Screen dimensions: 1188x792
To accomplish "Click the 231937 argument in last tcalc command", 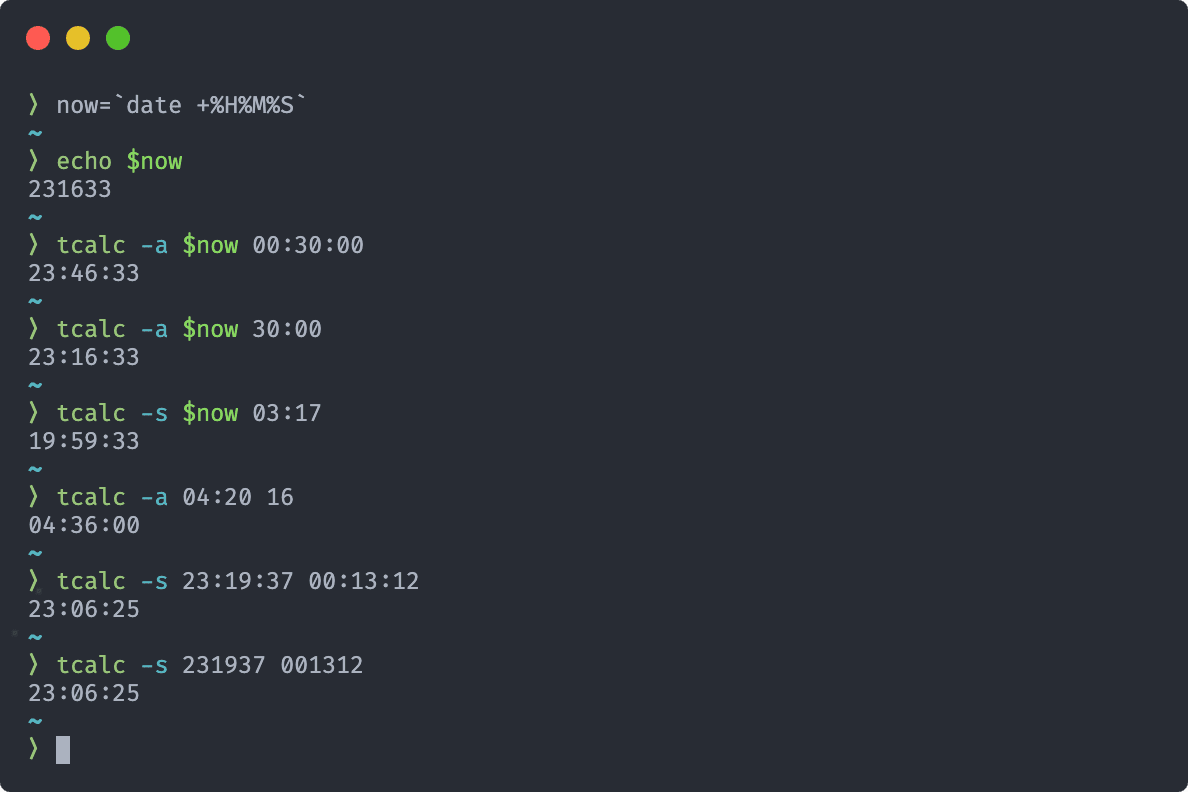I will tap(224, 665).
